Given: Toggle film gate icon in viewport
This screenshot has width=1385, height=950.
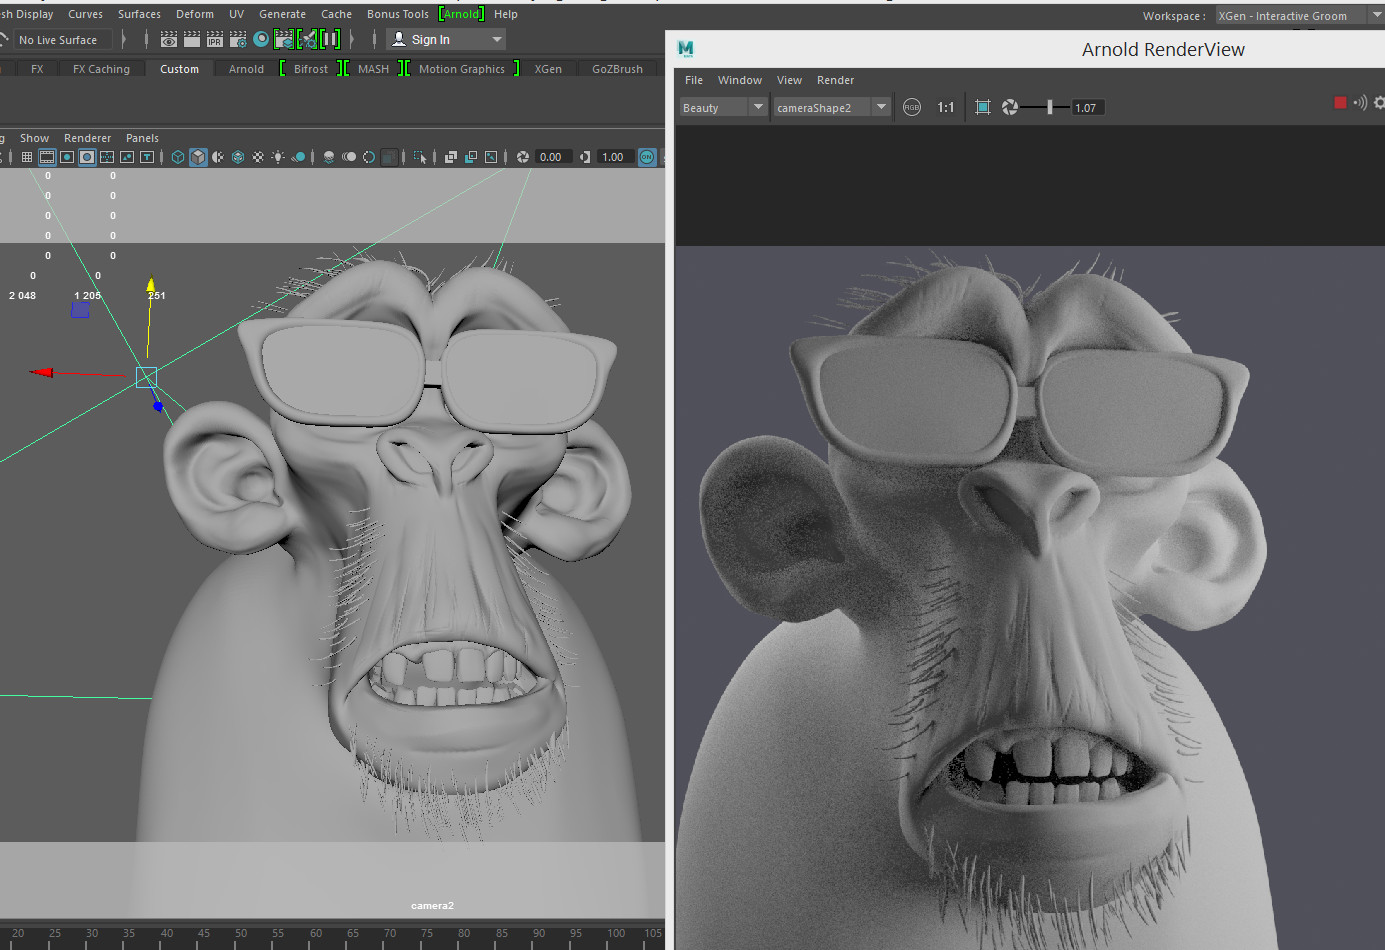Looking at the screenshot, I should [47, 157].
